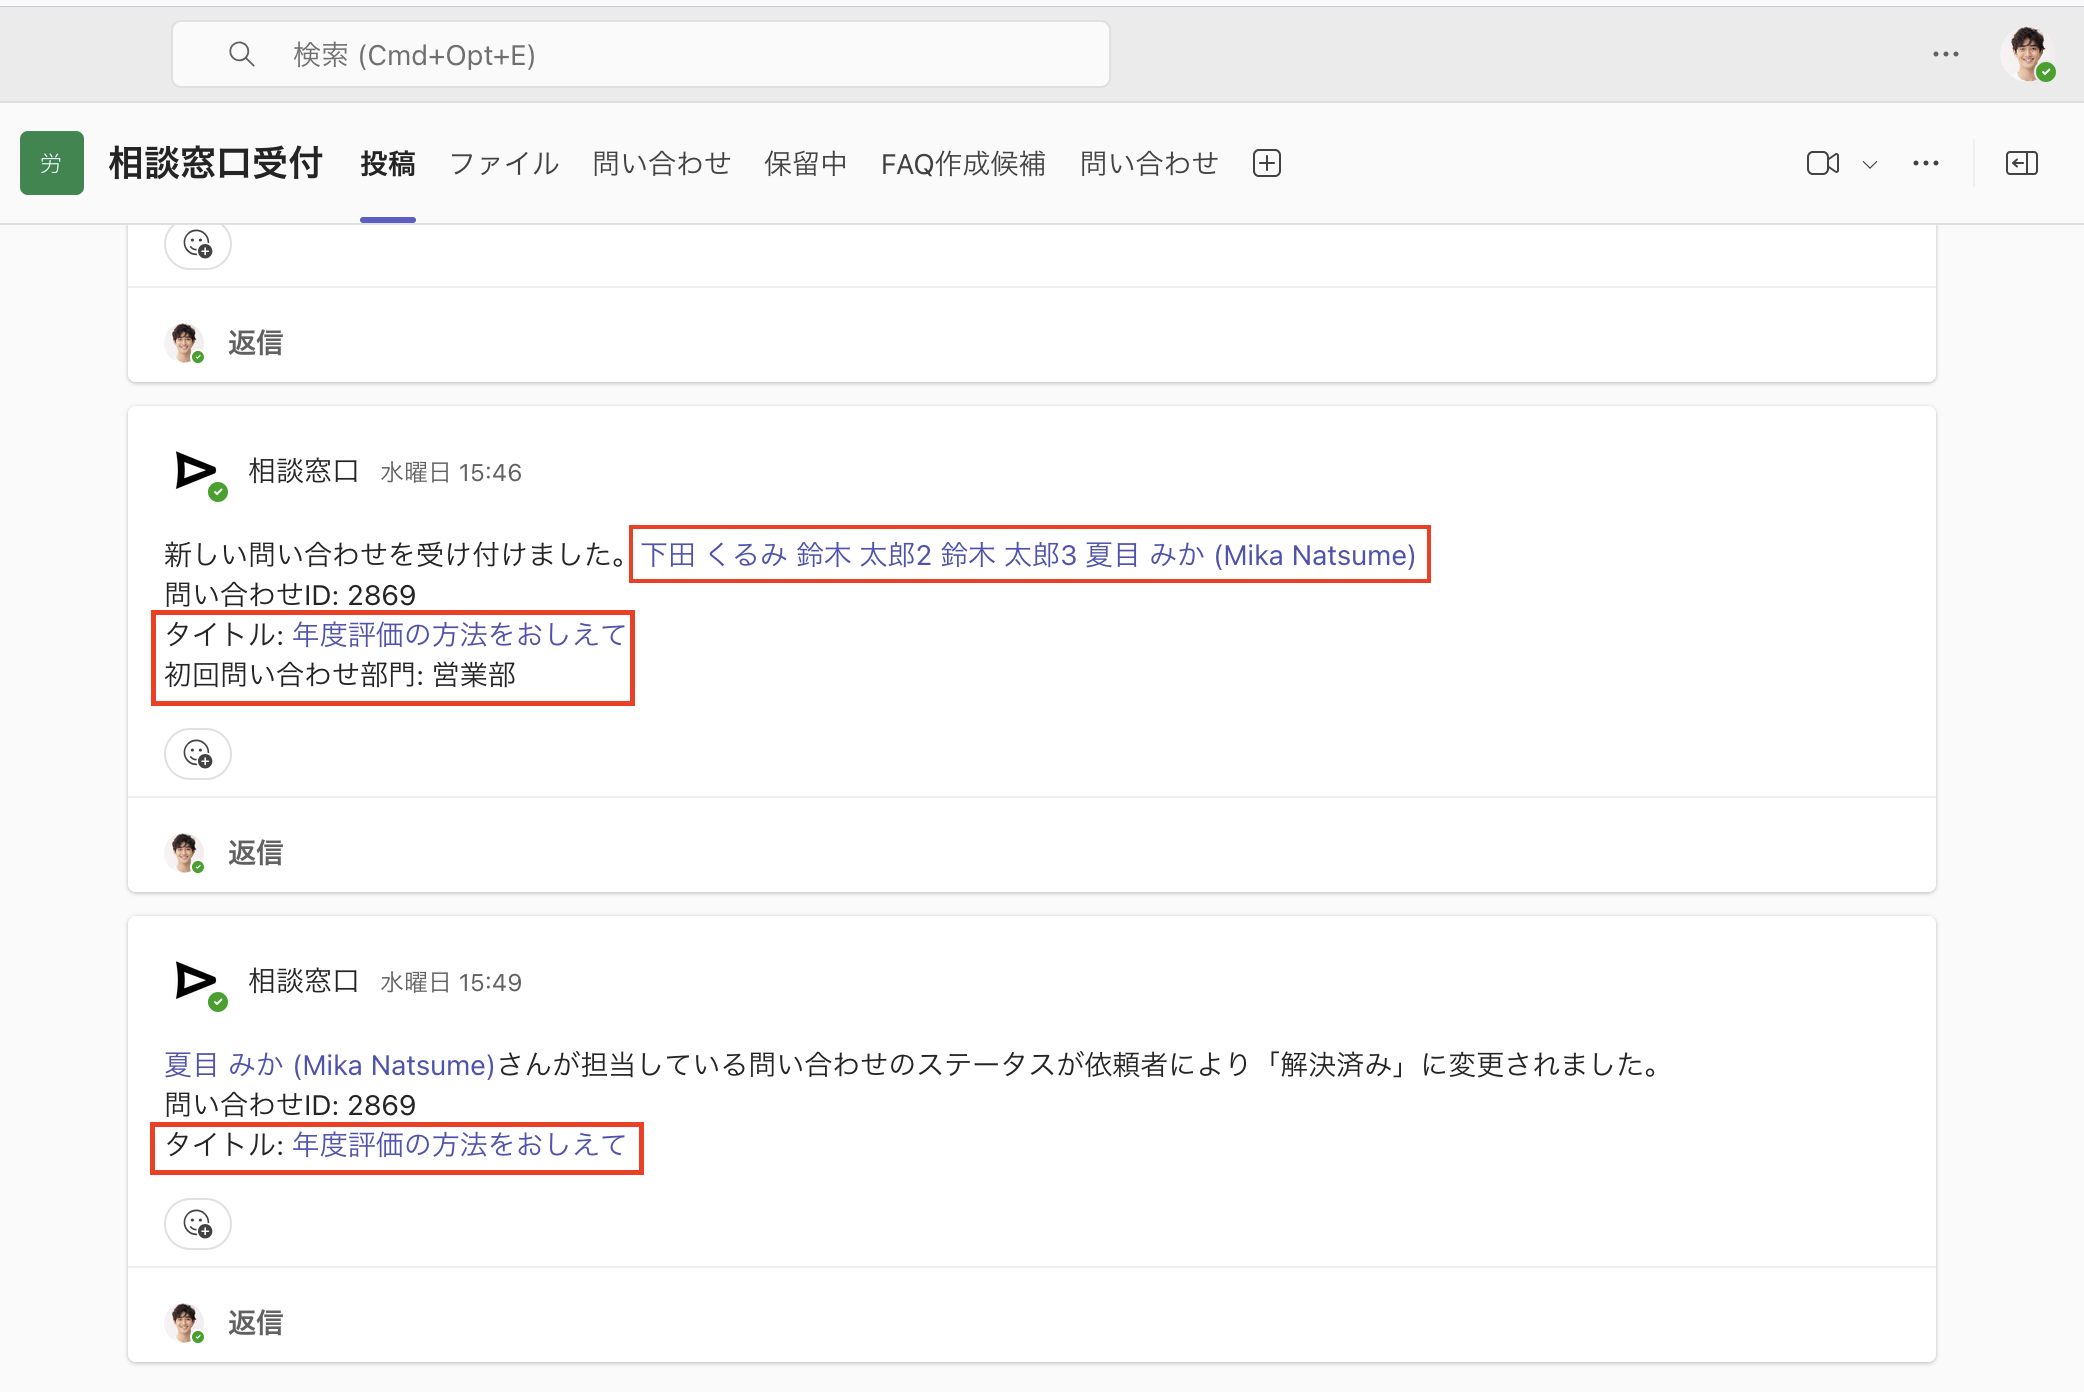
Task: Open the first 問い合わせ tab
Action: coord(661,163)
